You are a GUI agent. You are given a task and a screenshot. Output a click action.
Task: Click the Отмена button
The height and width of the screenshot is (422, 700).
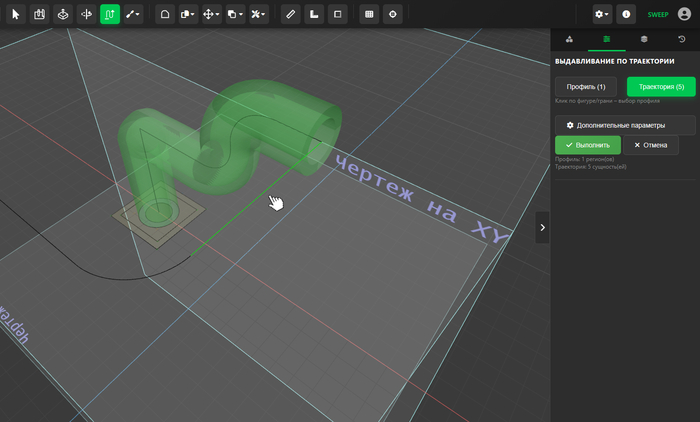[650, 145]
